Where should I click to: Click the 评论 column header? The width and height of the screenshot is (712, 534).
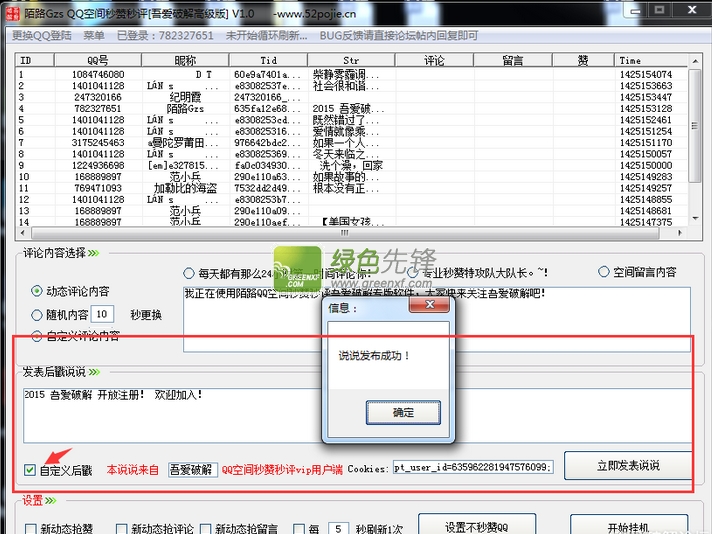434,60
